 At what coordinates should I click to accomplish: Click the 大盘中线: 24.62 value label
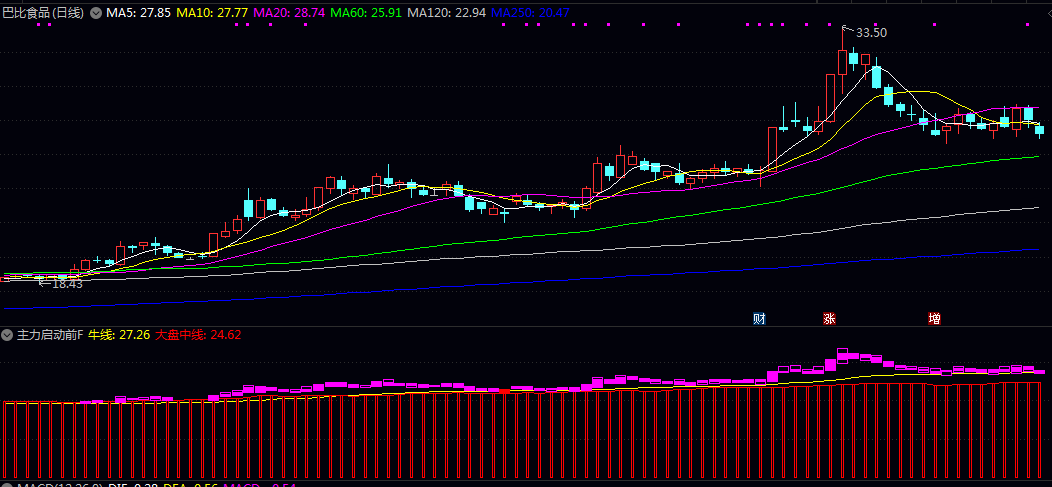tap(199, 334)
